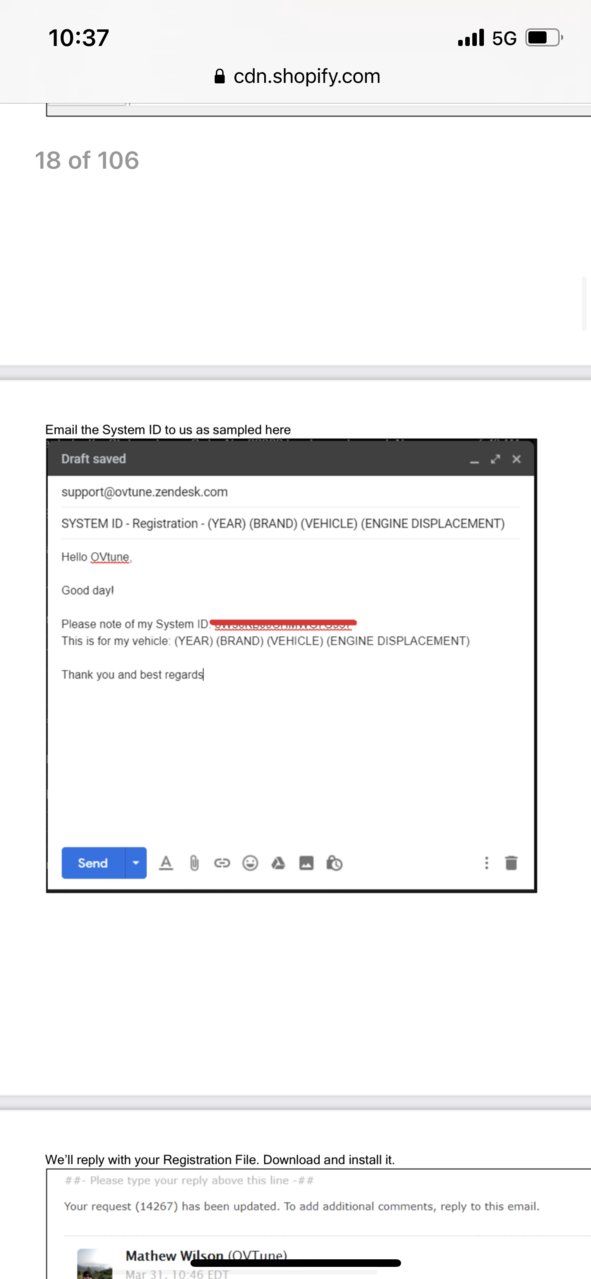
Task: Click the attach files paperclip icon
Action: 195,863
